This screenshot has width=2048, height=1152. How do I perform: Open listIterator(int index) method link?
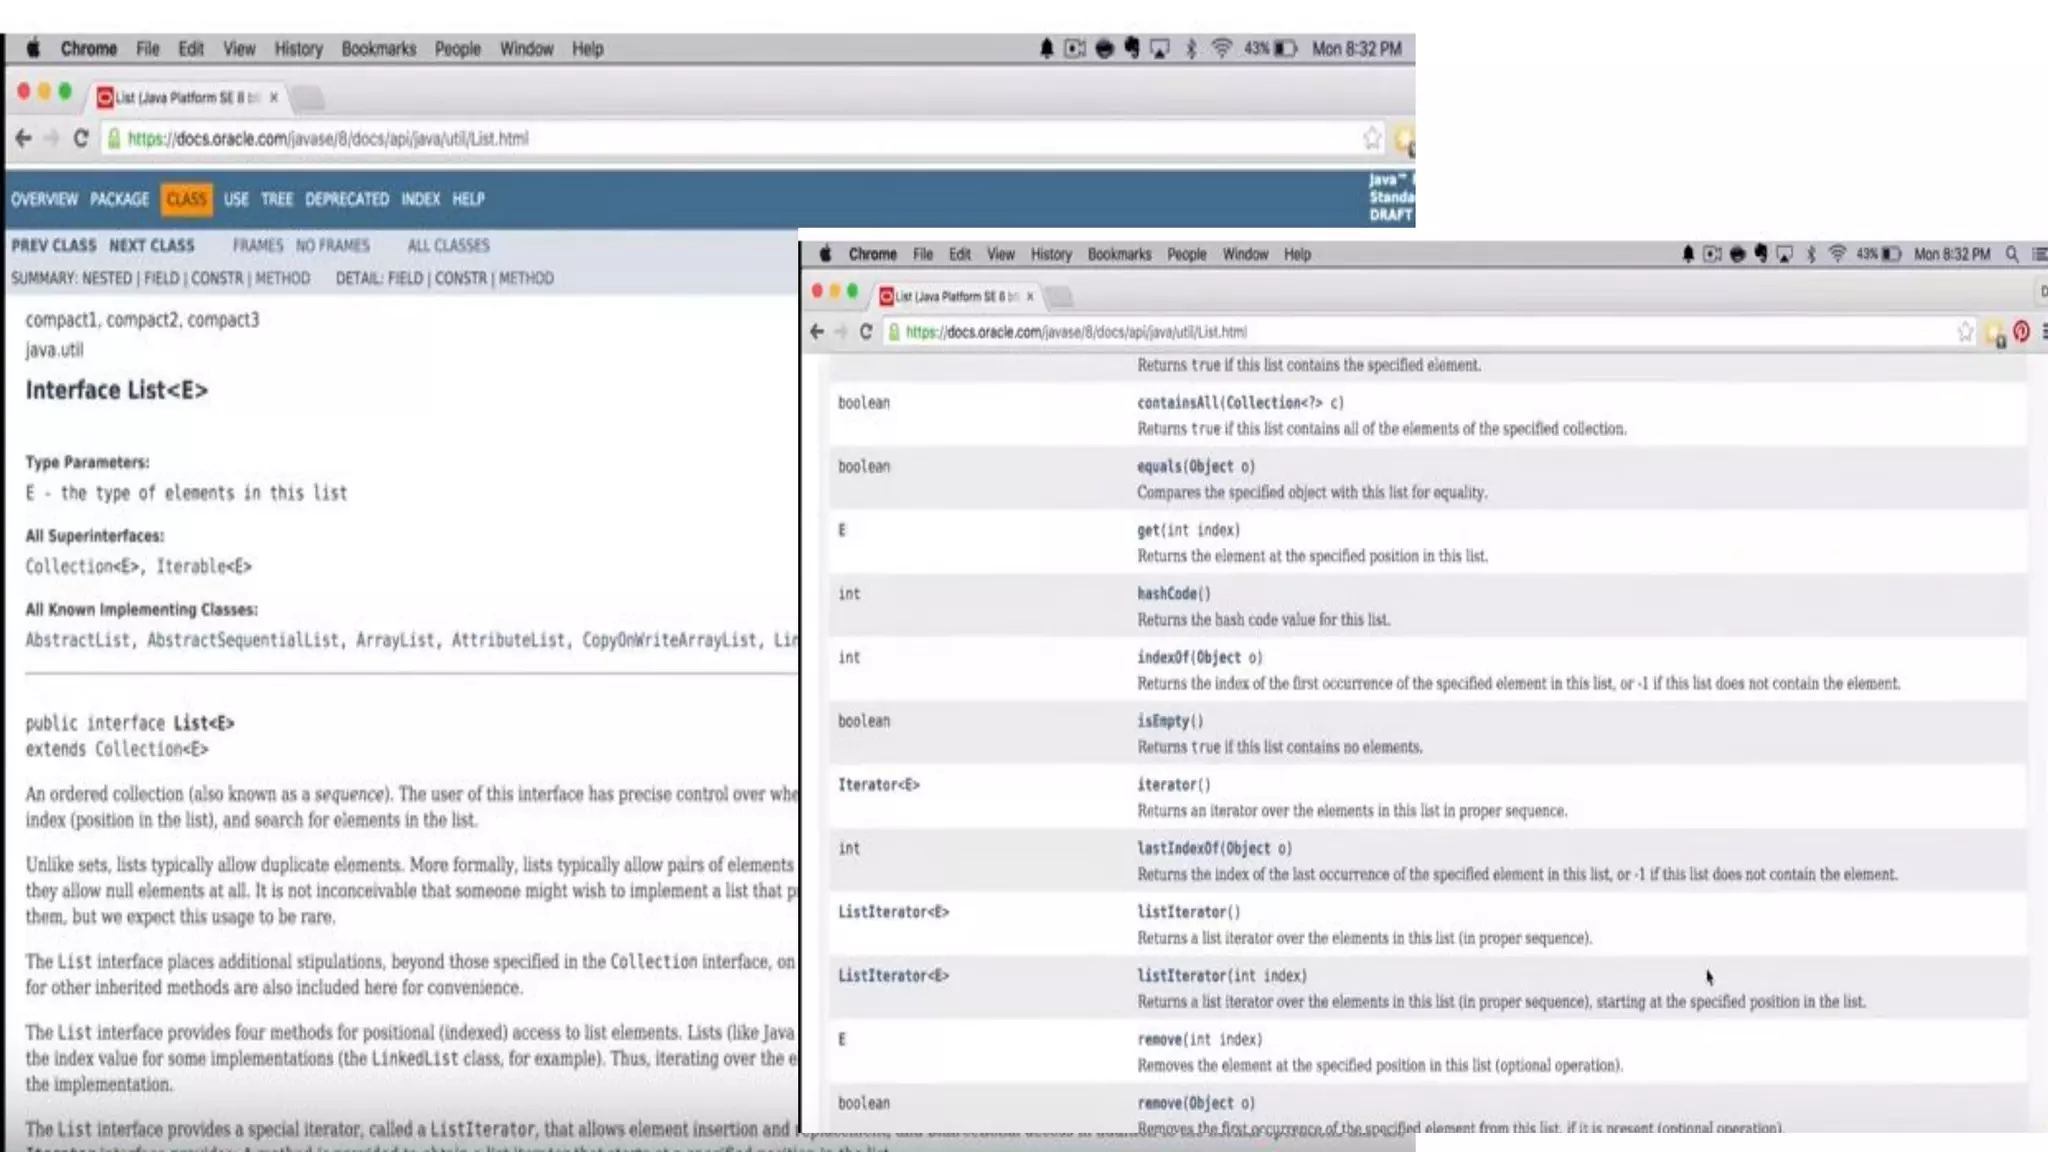coord(1221,976)
